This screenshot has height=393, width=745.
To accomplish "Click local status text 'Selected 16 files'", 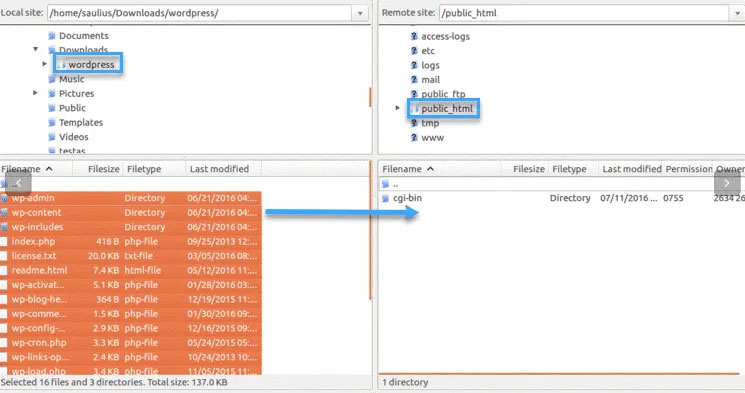I will point(114,382).
